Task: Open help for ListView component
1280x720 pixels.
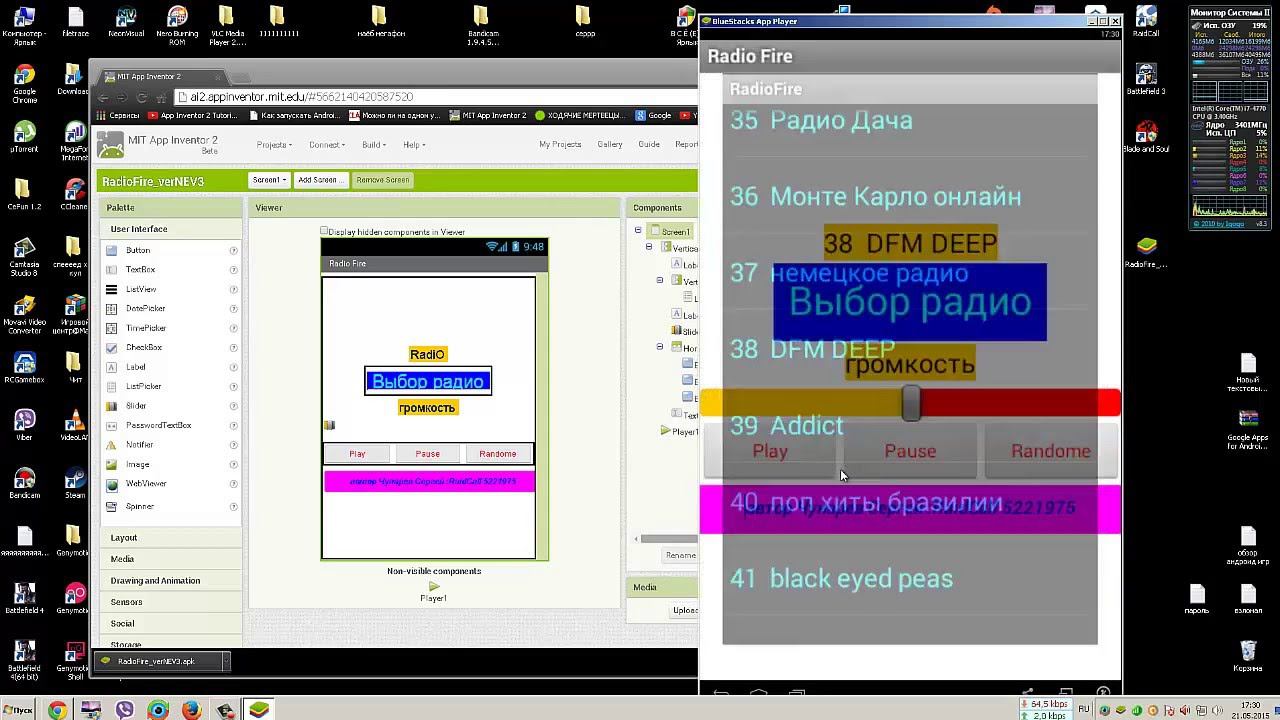Action: click(x=233, y=290)
